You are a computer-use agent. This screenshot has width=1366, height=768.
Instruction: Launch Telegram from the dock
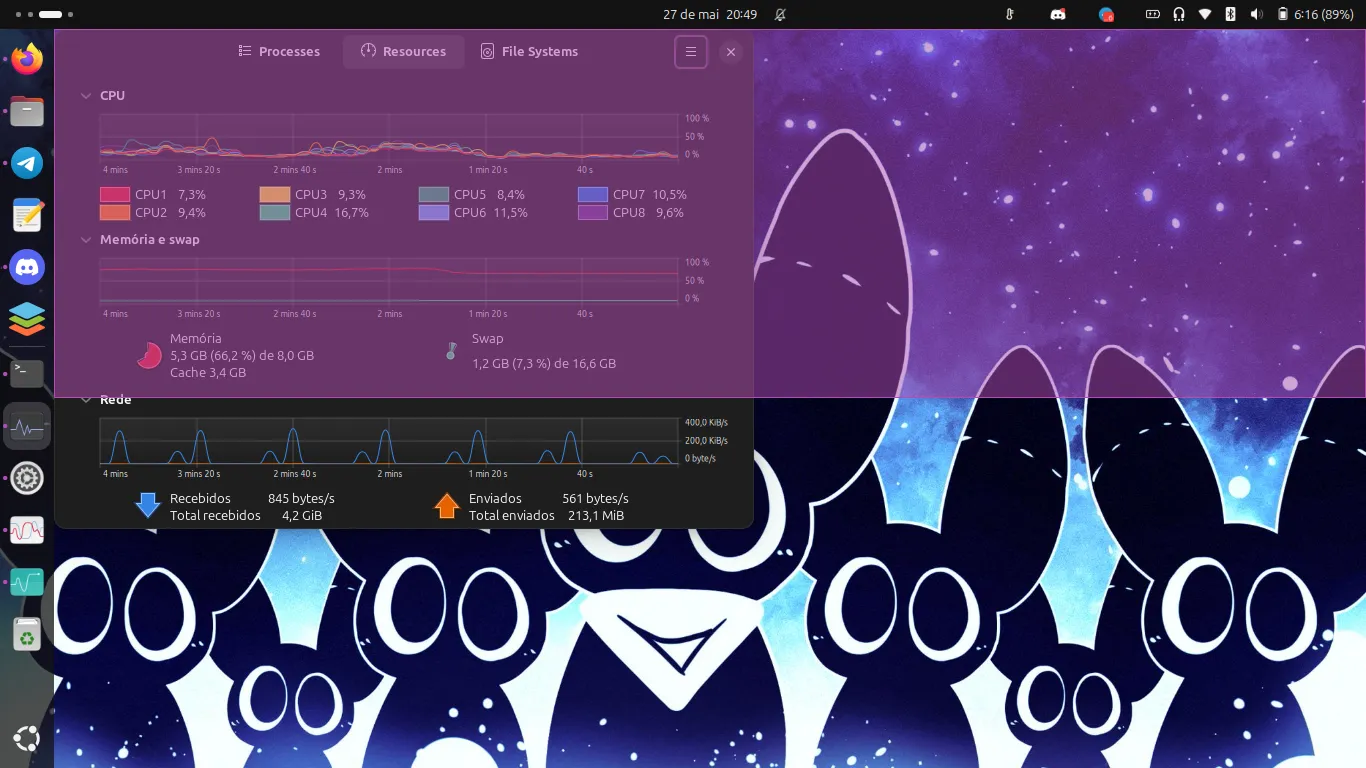click(x=27, y=162)
